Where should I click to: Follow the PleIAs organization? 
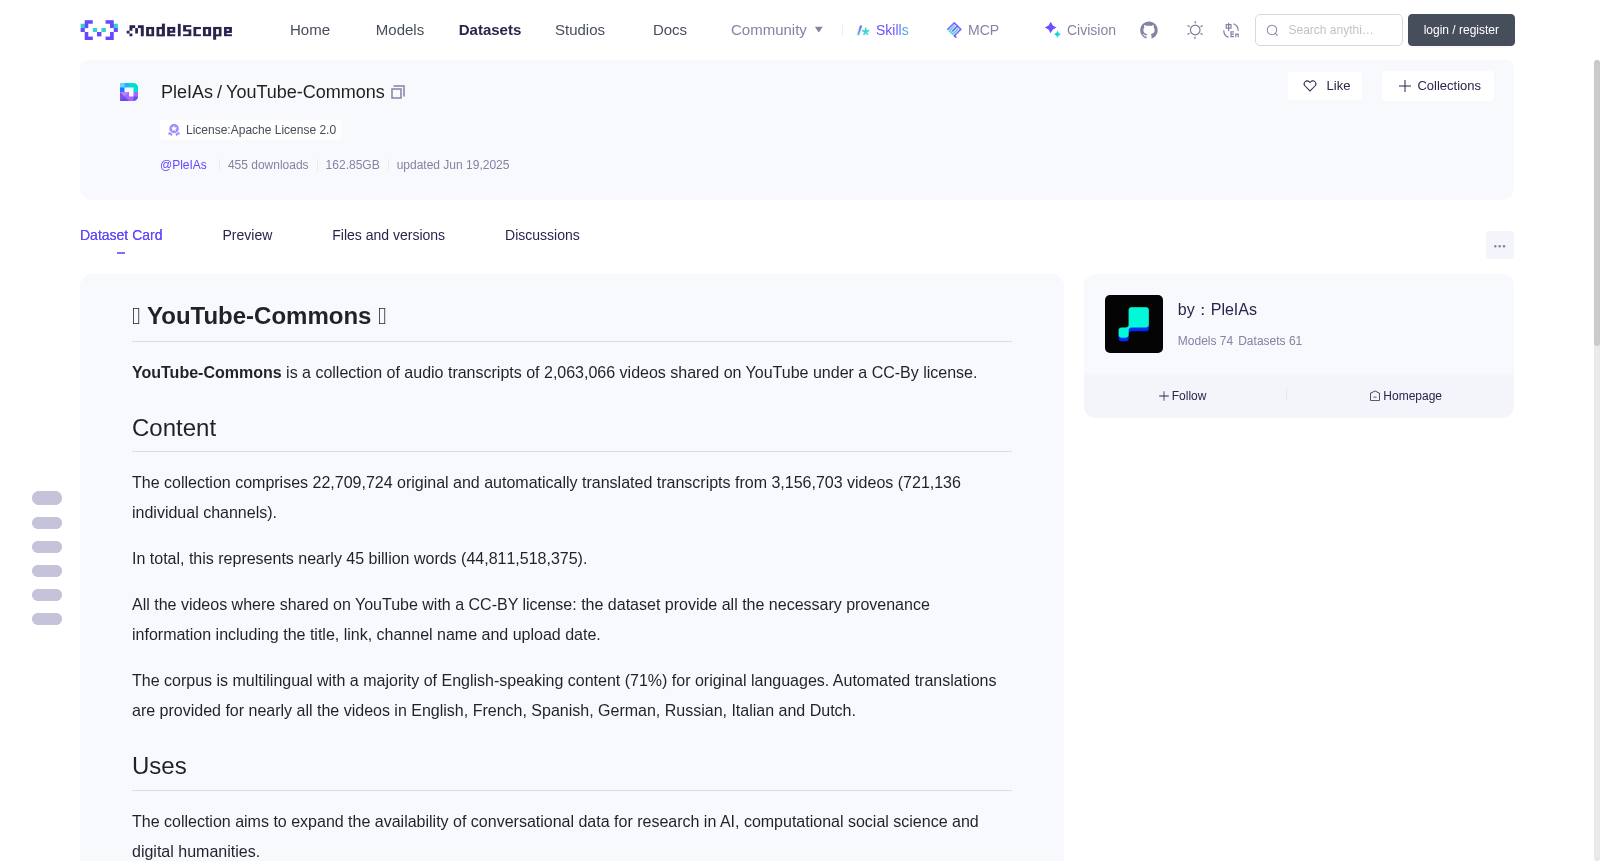pos(1183,396)
